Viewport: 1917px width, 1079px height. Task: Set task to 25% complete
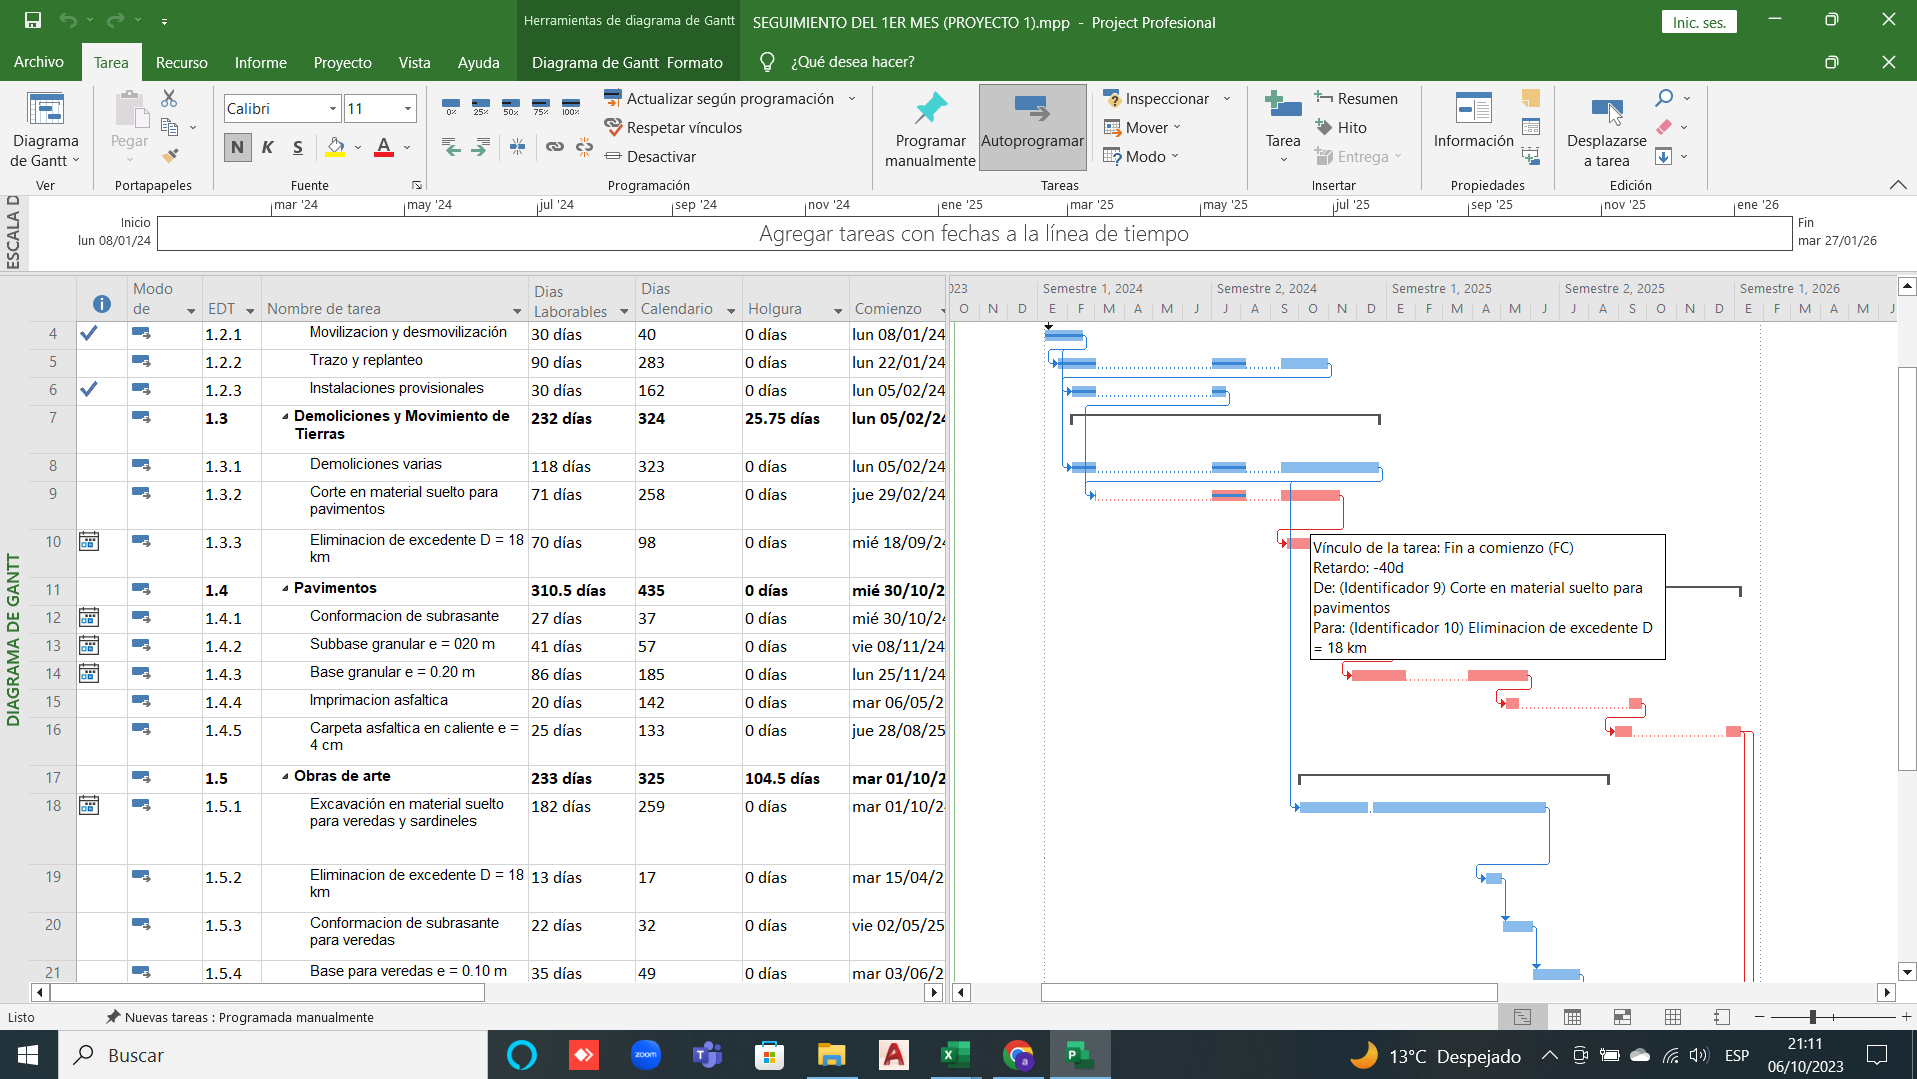coord(481,106)
